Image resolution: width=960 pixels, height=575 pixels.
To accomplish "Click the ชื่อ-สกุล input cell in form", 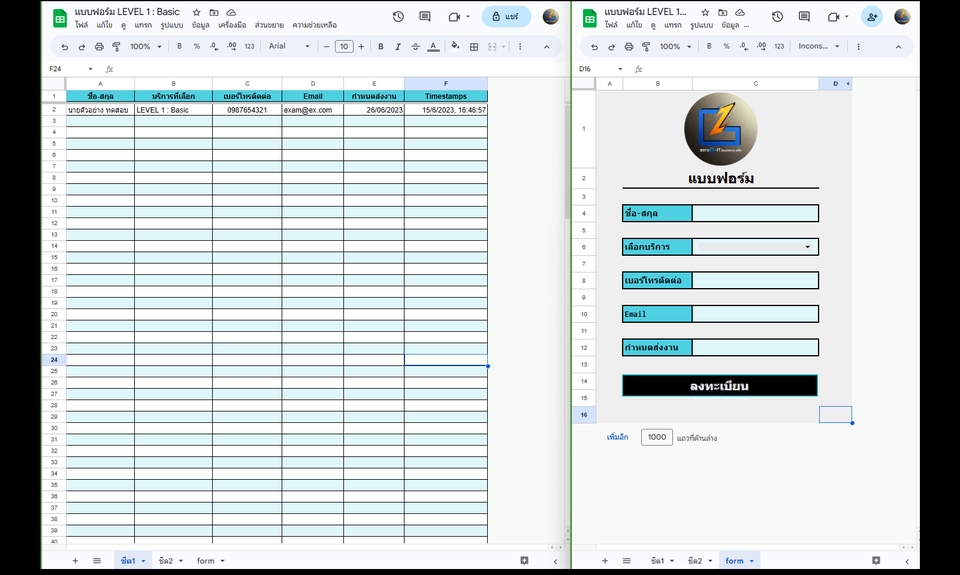I will (755, 213).
